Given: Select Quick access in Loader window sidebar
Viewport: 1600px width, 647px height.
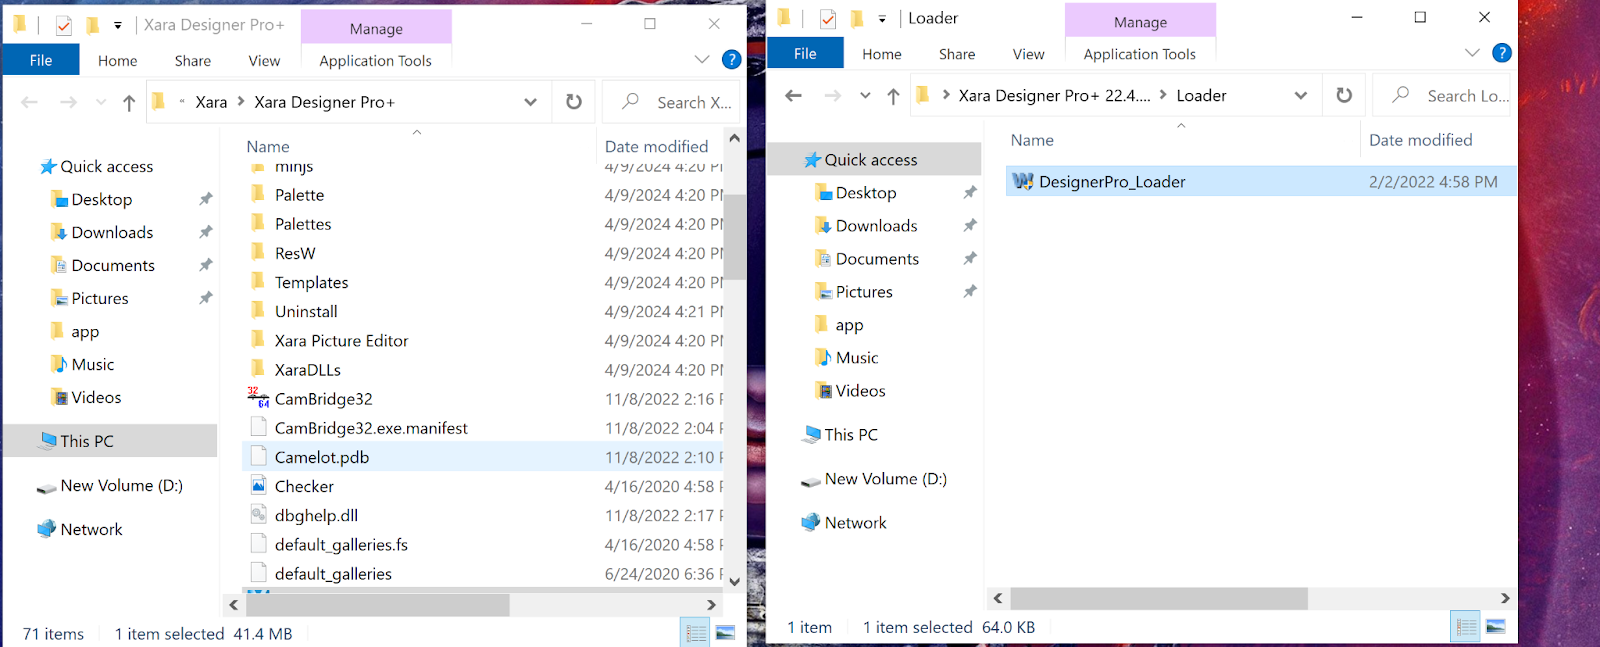Looking at the screenshot, I should coord(871,160).
